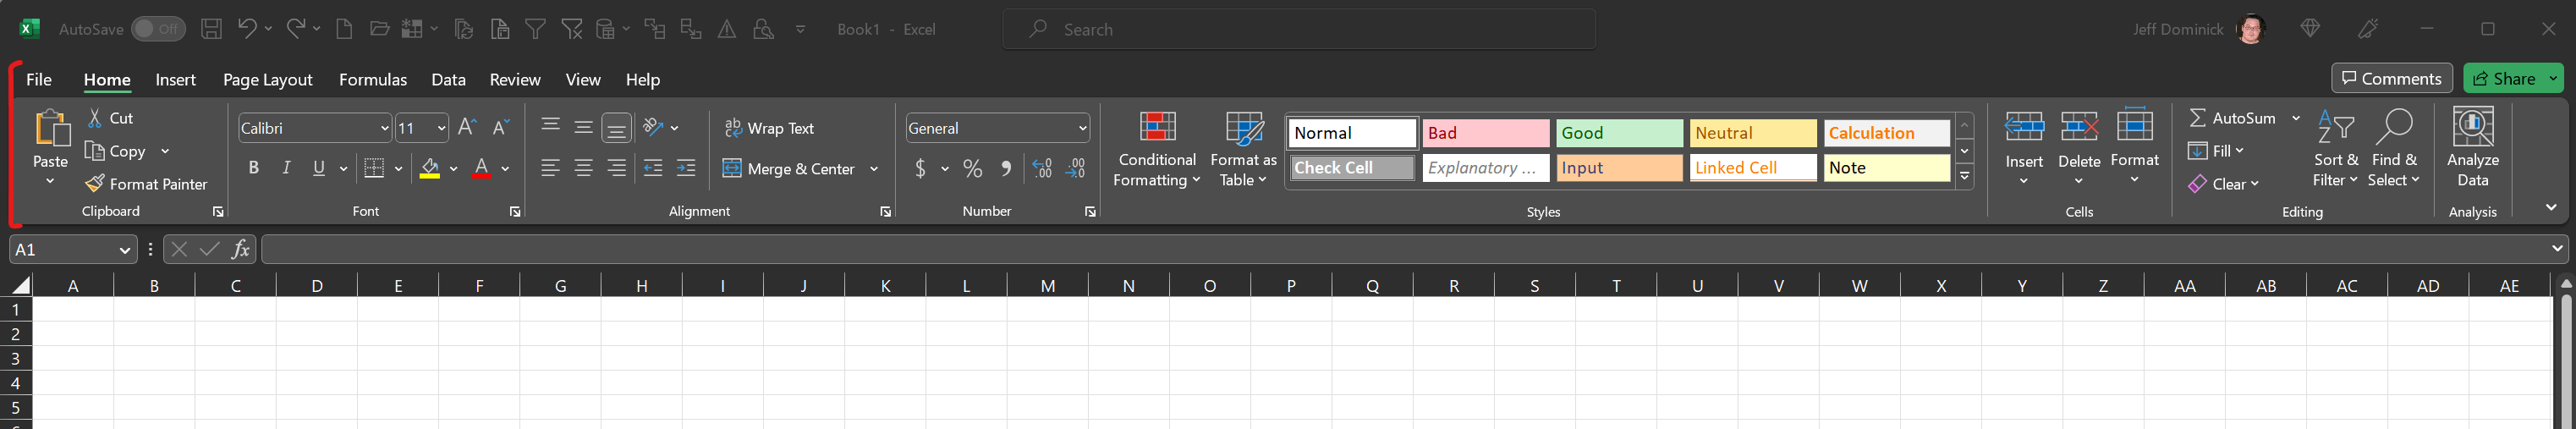The width and height of the screenshot is (2576, 429).
Task: Click the Increase Decimal icon
Action: [1042, 168]
